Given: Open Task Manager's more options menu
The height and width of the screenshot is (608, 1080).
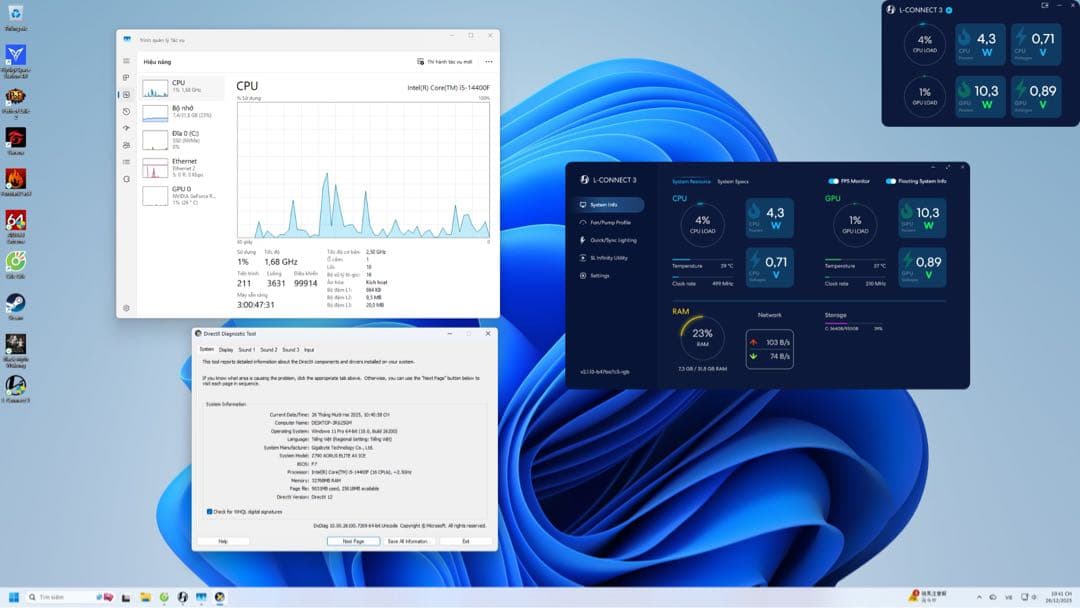Looking at the screenshot, I should (x=487, y=61).
